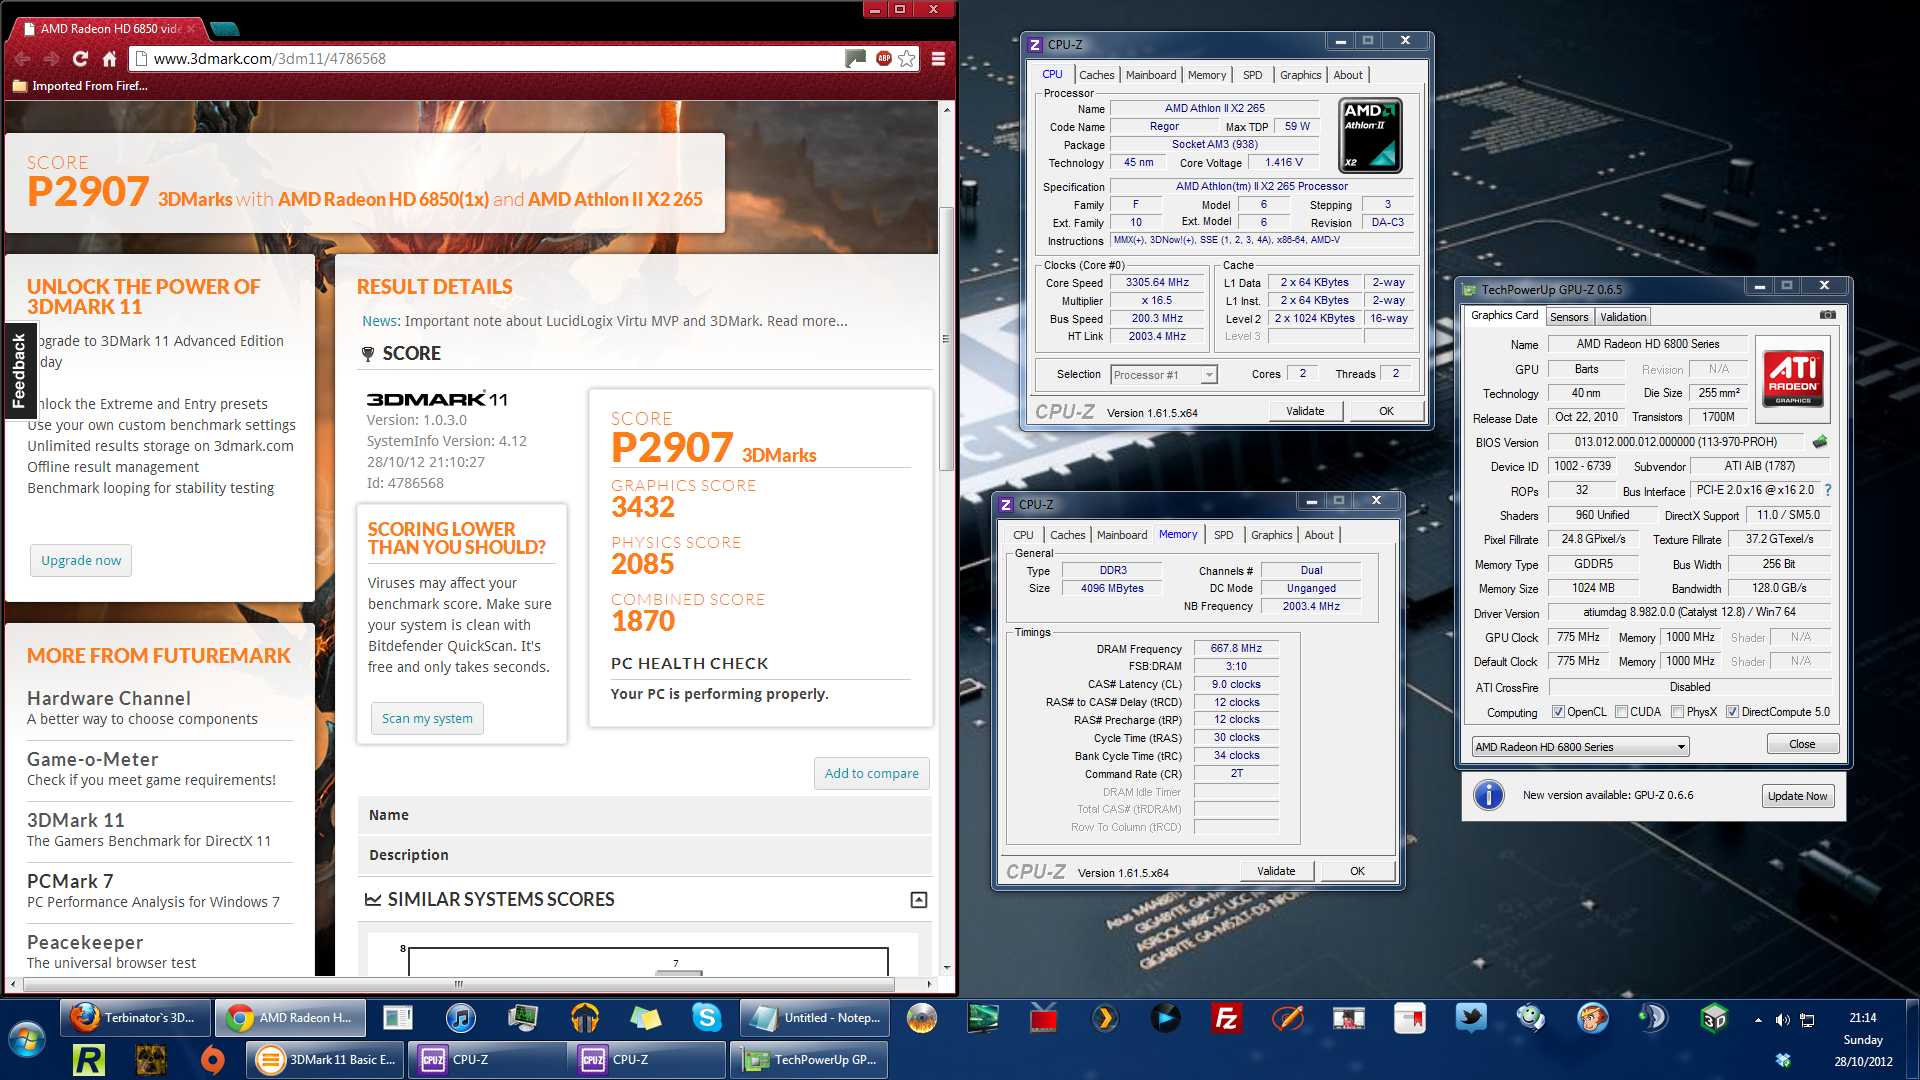The width and height of the screenshot is (1920, 1080).
Task: Open the new tab button in Chrome
Action: 224,28
